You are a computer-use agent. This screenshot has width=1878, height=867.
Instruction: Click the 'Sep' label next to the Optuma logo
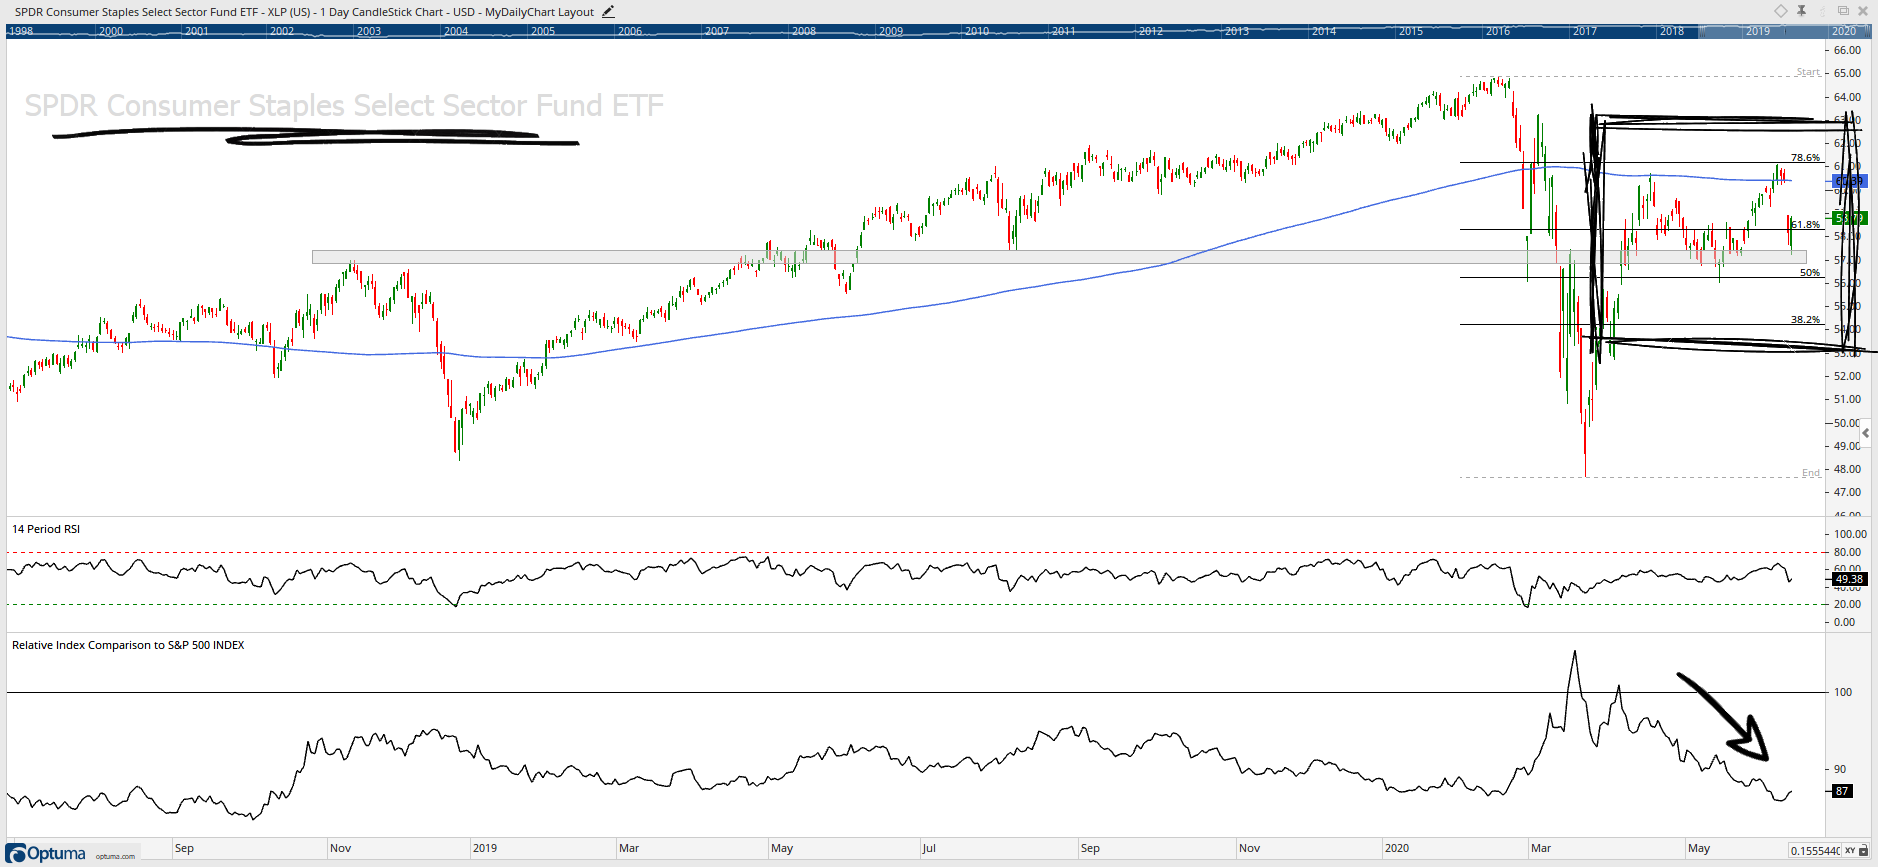point(184,848)
